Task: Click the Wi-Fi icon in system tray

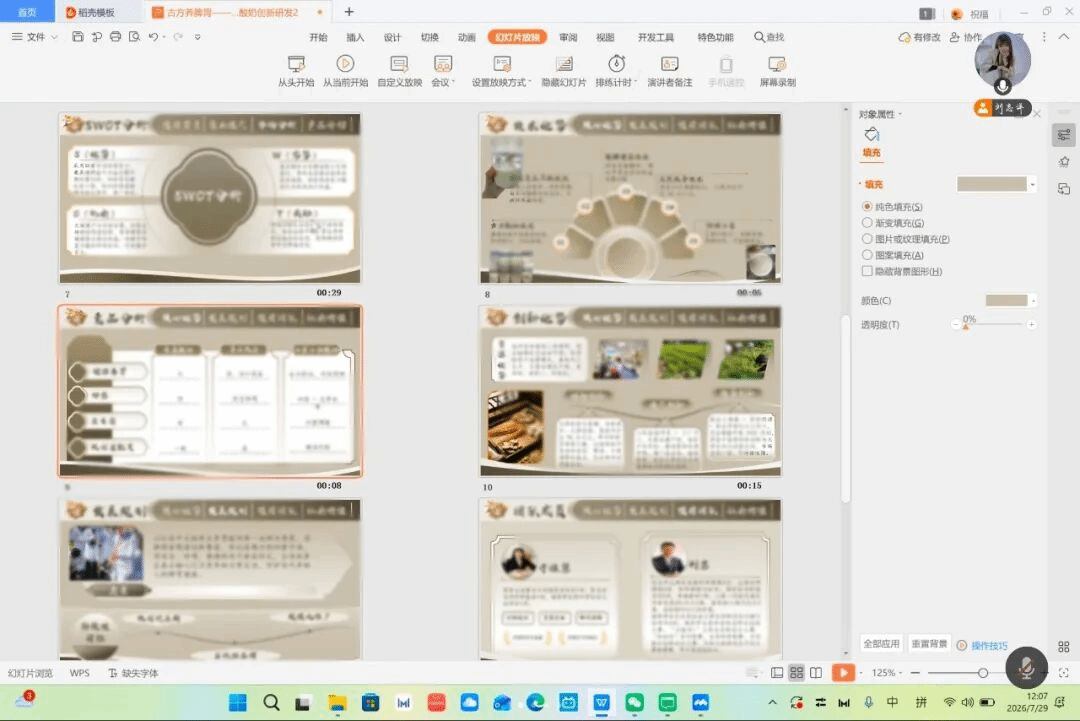Action: 949,702
